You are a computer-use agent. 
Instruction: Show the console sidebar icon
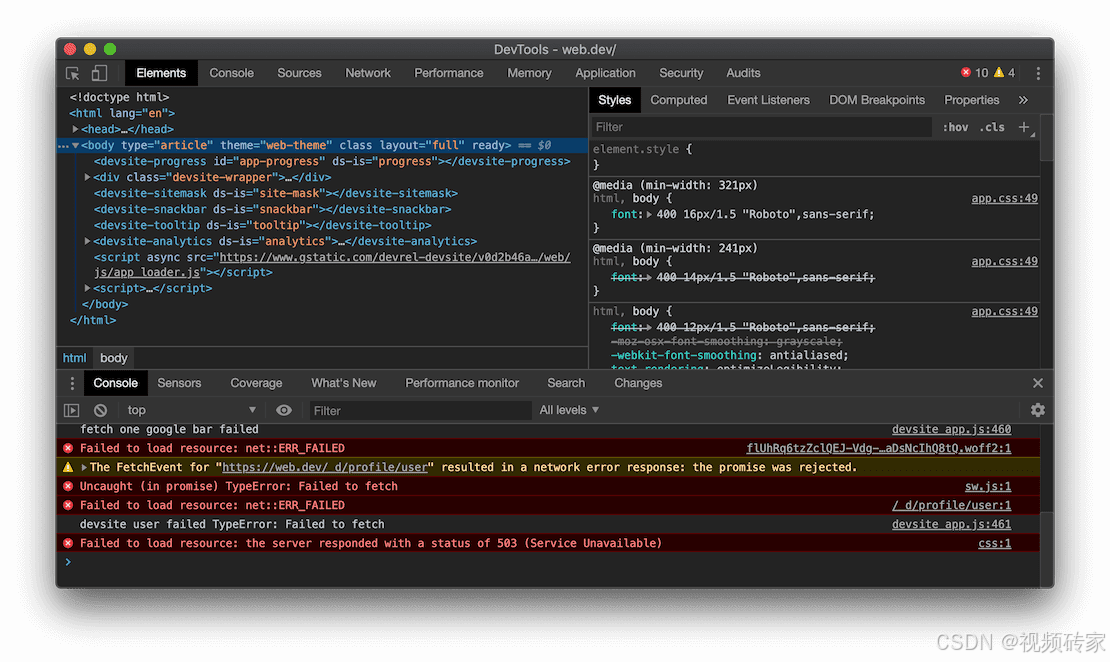(x=71, y=410)
